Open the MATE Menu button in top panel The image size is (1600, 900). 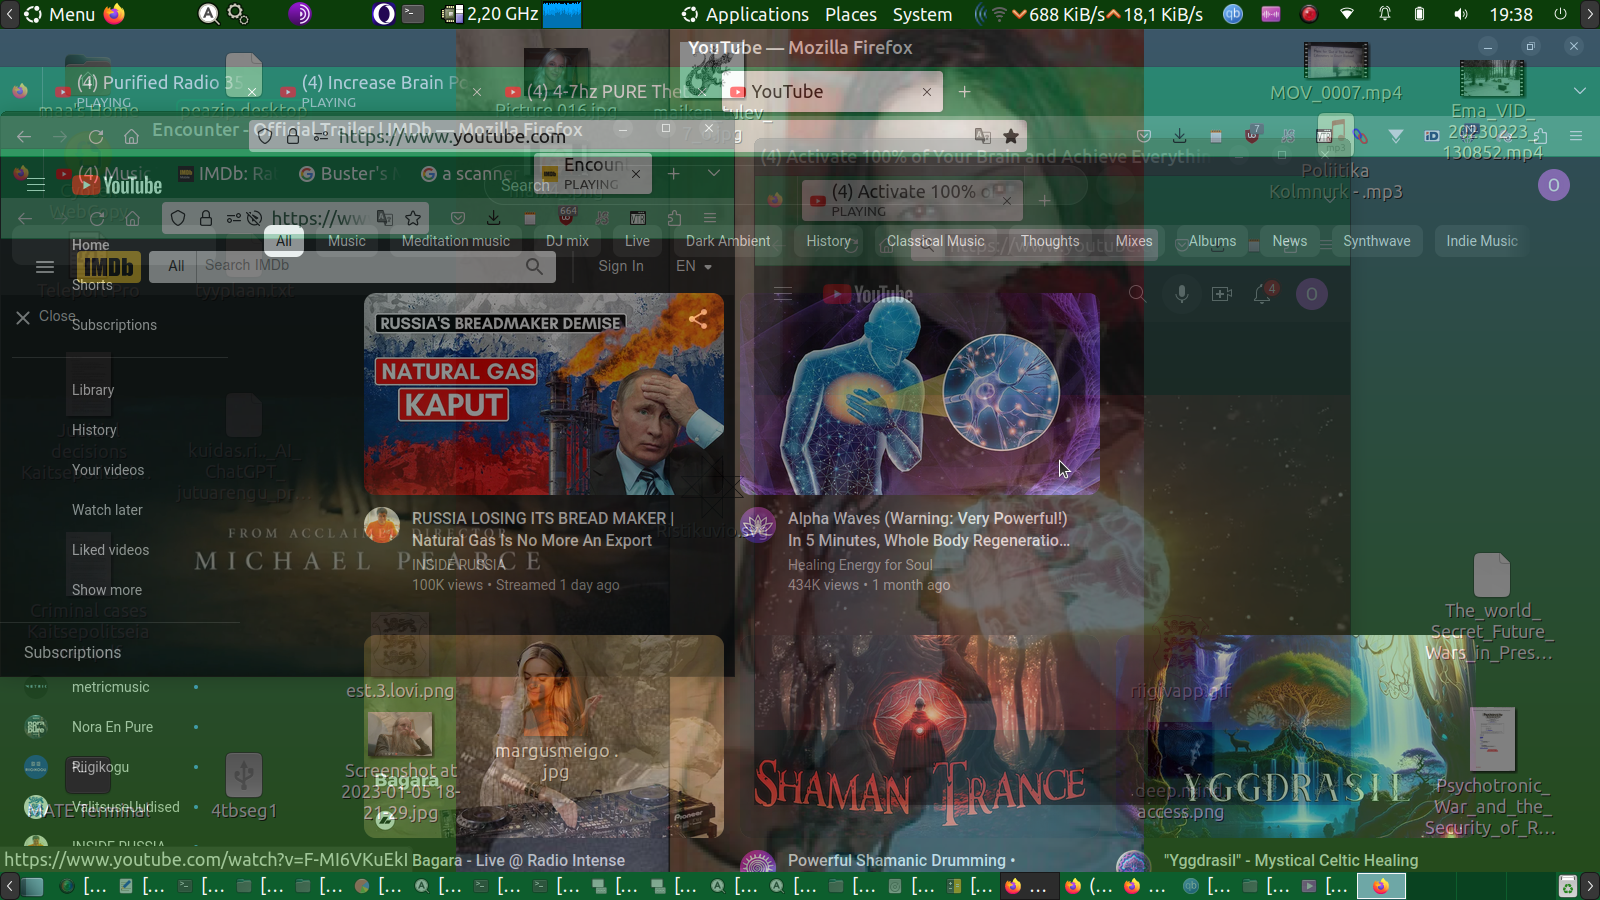pos(59,14)
